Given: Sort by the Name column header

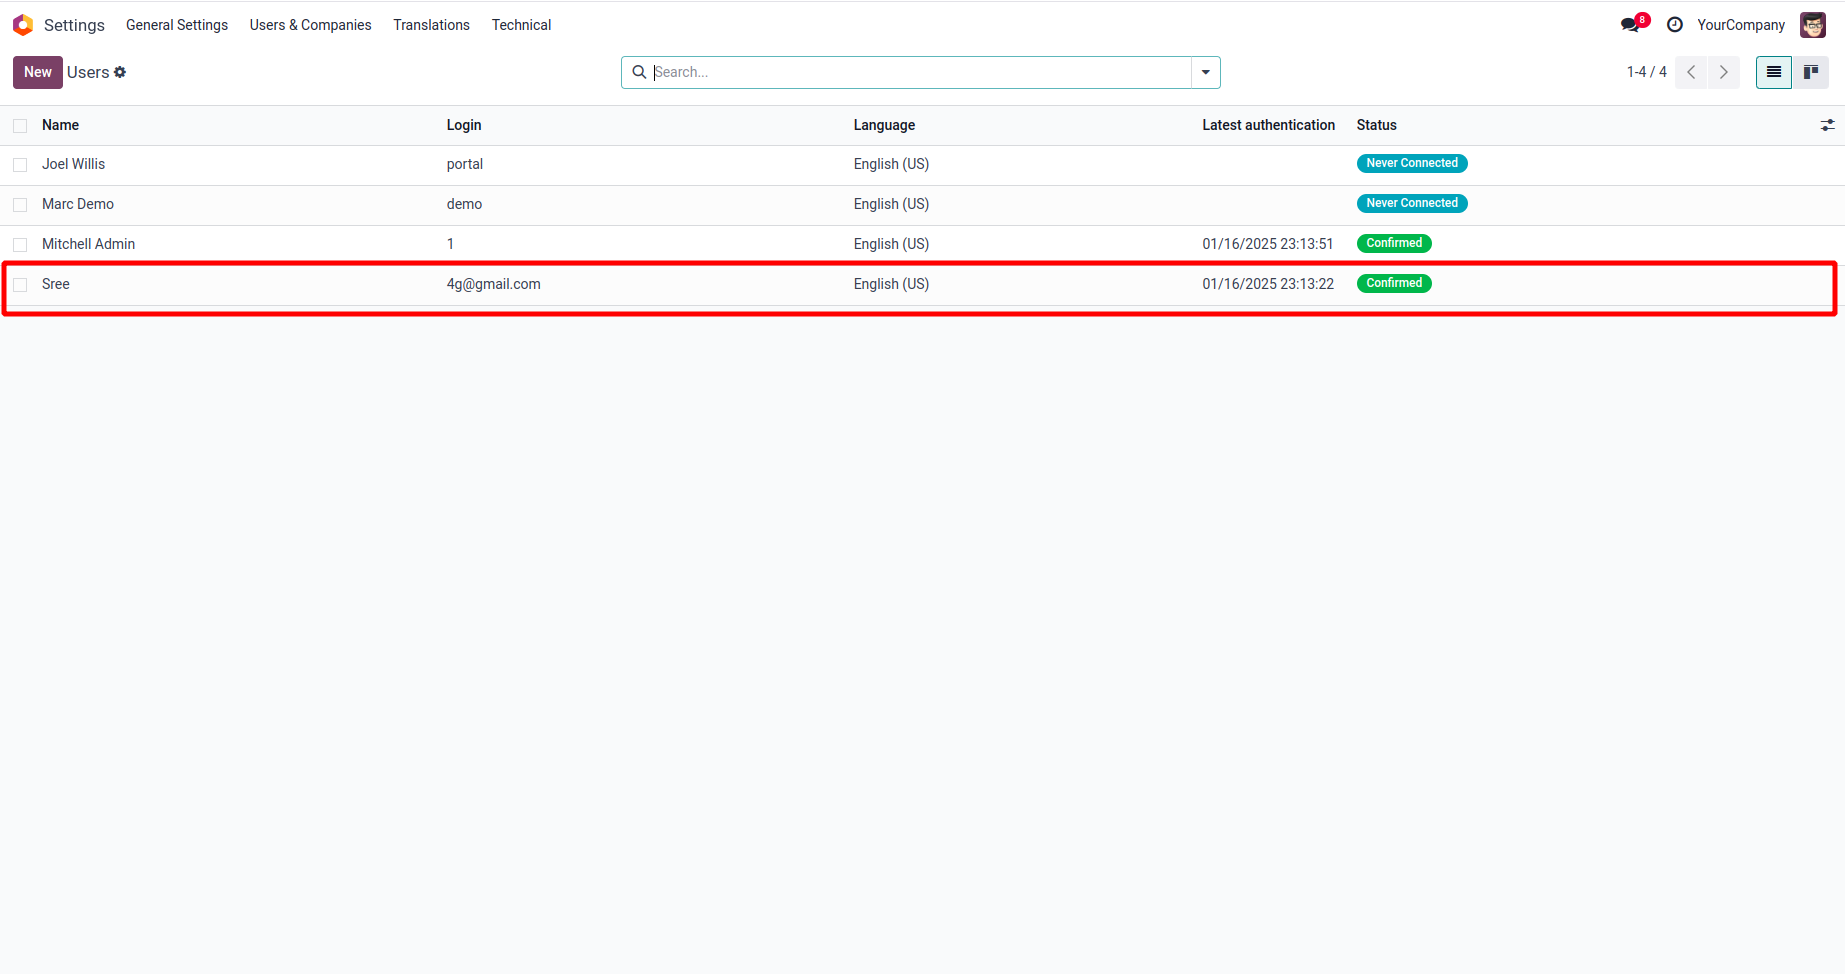Looking at the screenshot, I should coord(60,125).
